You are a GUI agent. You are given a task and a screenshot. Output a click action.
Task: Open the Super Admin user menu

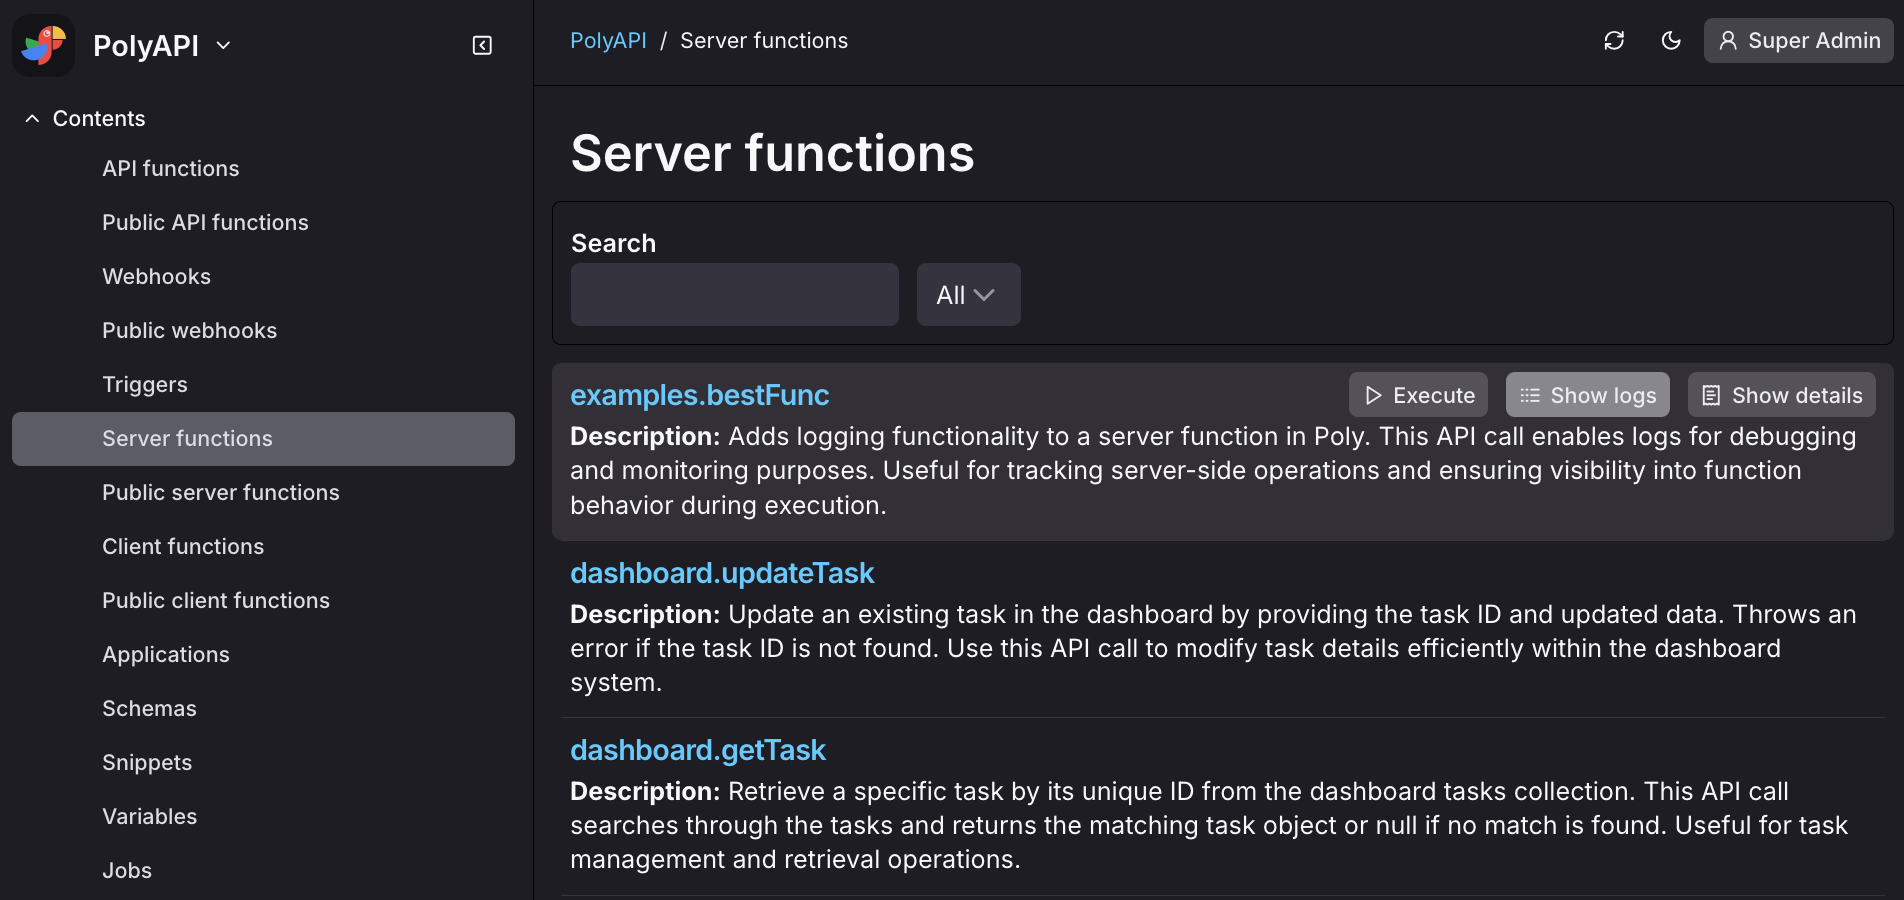[x=1798, y=41]
